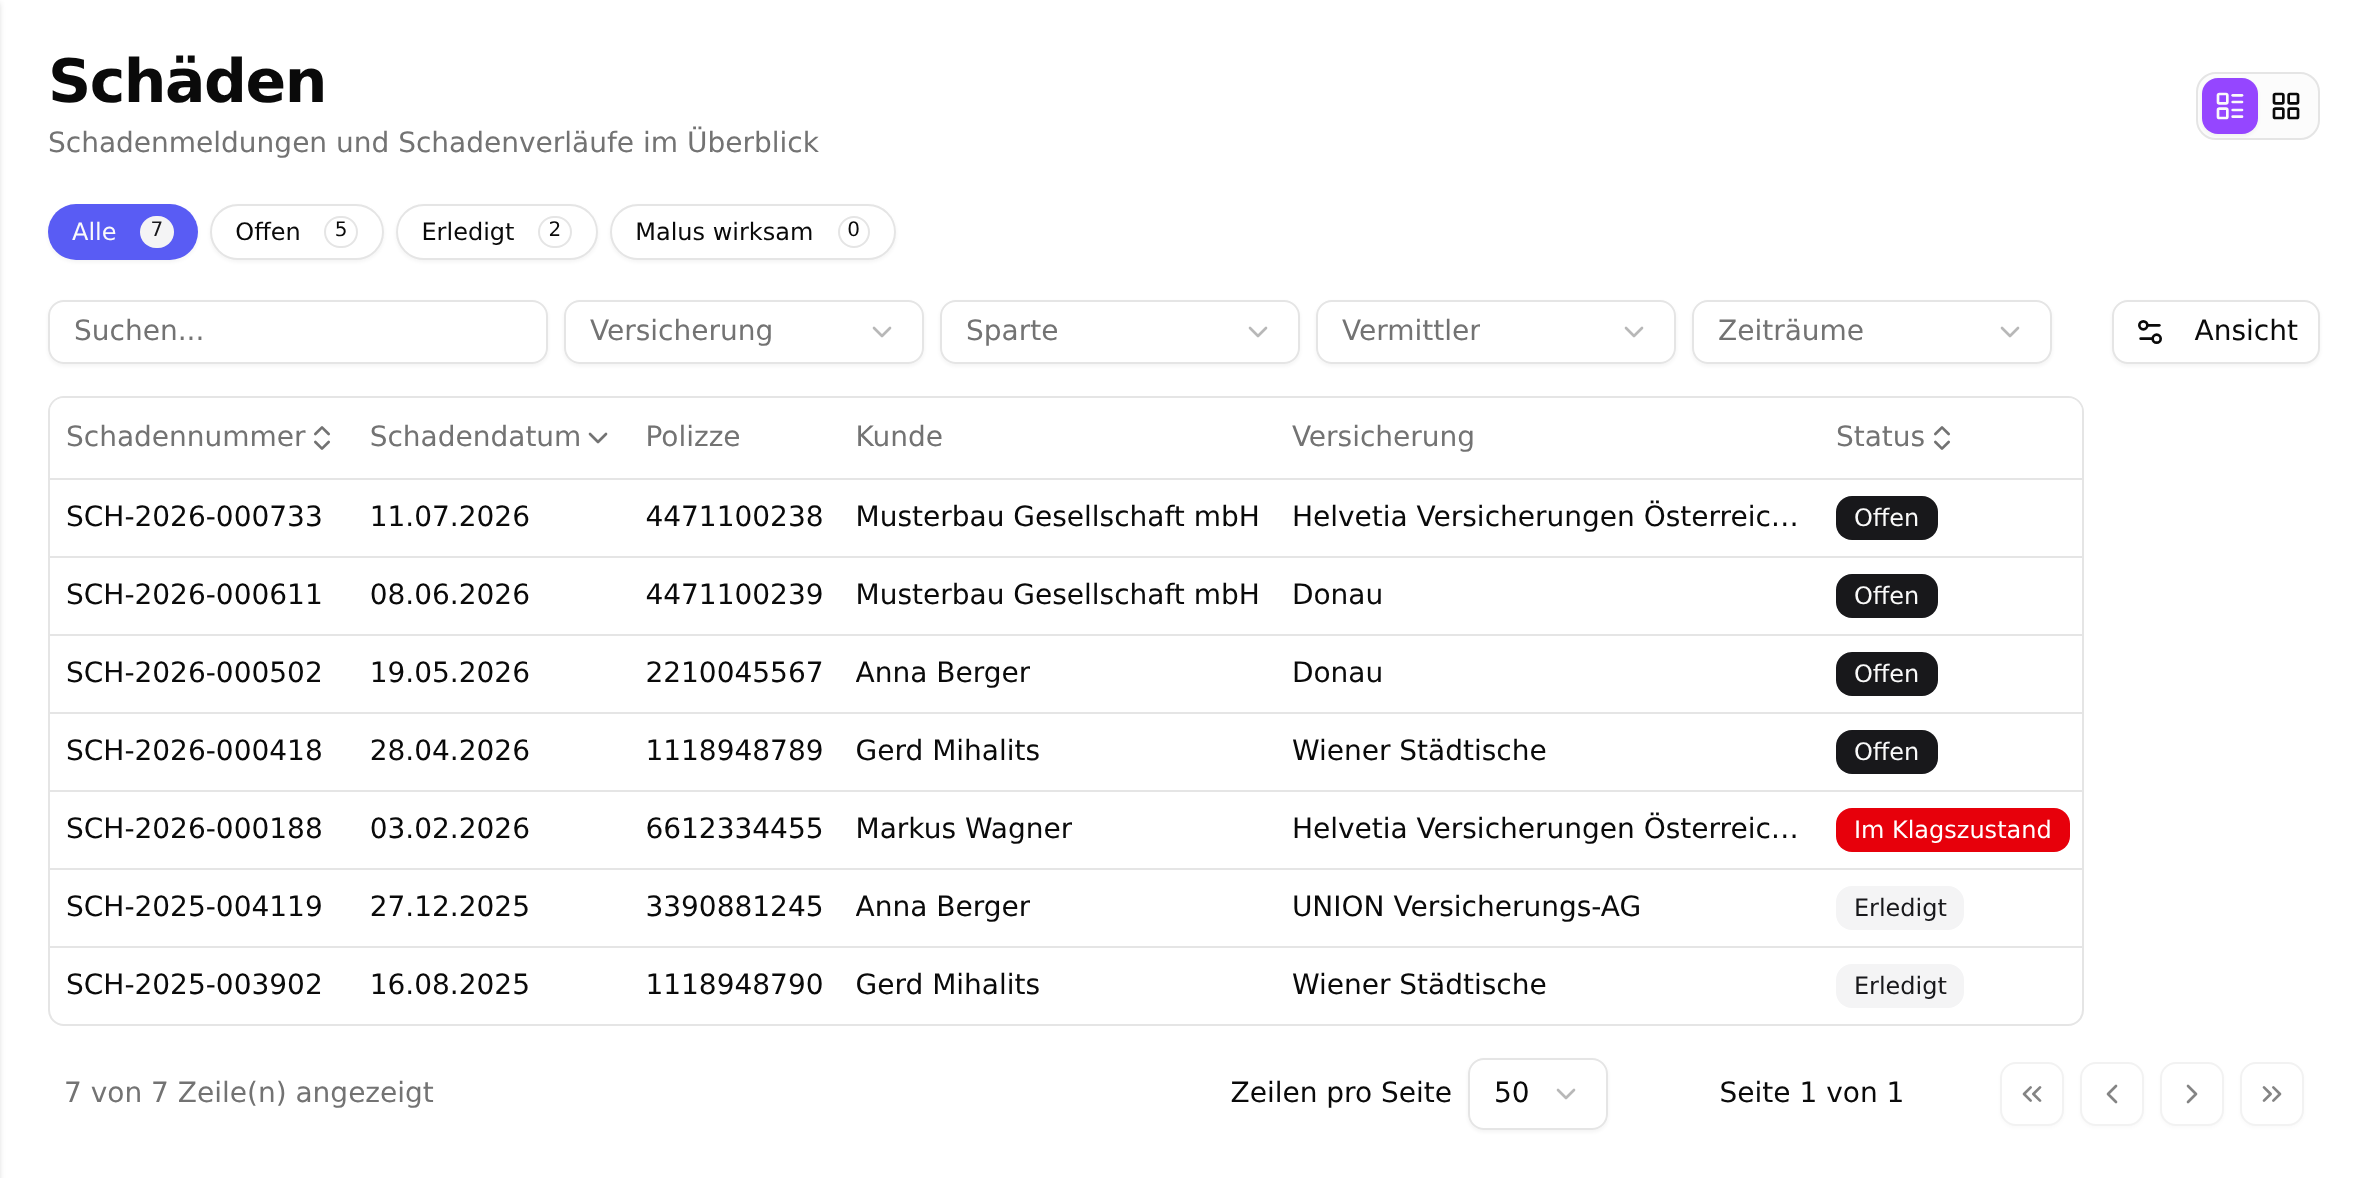Click UNION Versicherungs-AG cell
The width and height of the screenshot is (2368, 1178).
click(1466, 907)
